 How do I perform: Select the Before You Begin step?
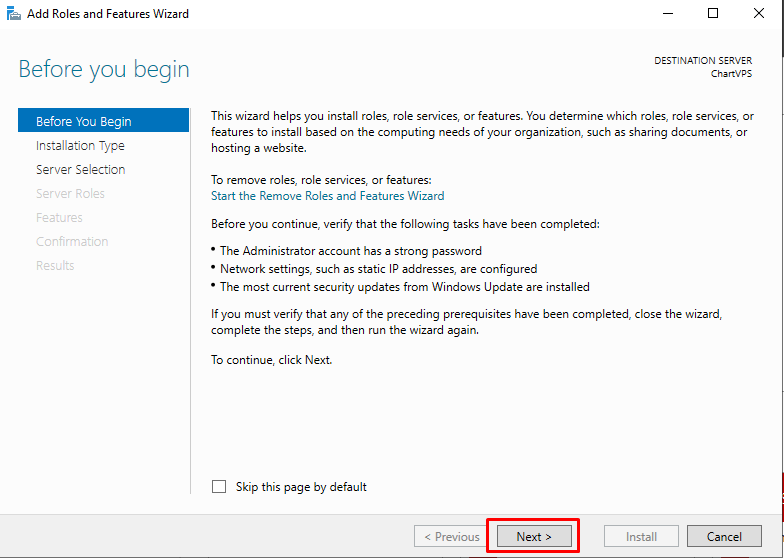click(x=84, y=122)
